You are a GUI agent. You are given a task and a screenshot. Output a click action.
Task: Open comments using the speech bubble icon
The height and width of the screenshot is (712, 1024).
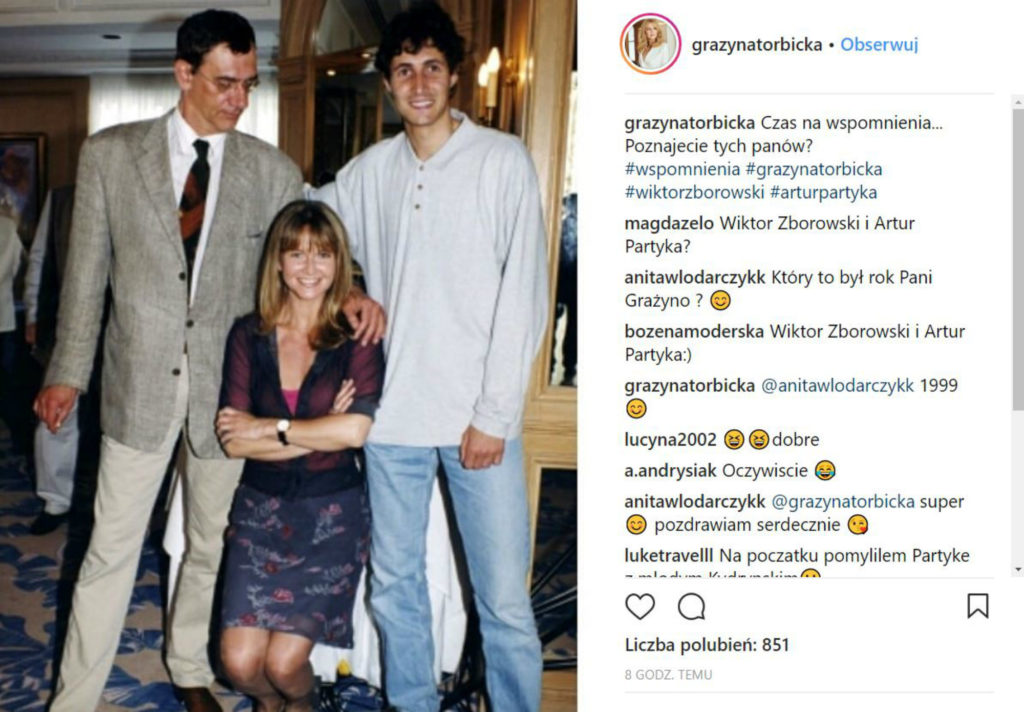(692, 607)
